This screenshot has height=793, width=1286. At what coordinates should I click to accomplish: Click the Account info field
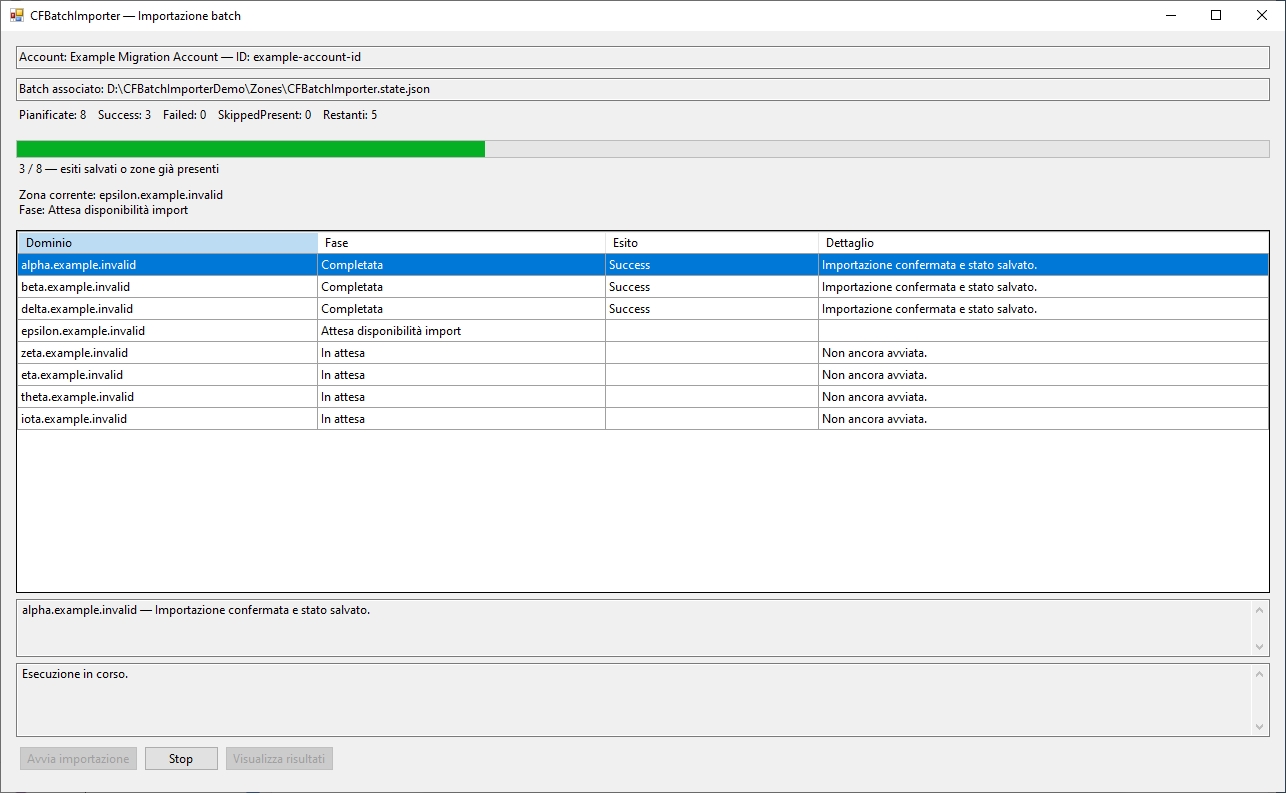pyautogui.click(x=643, y=57)
